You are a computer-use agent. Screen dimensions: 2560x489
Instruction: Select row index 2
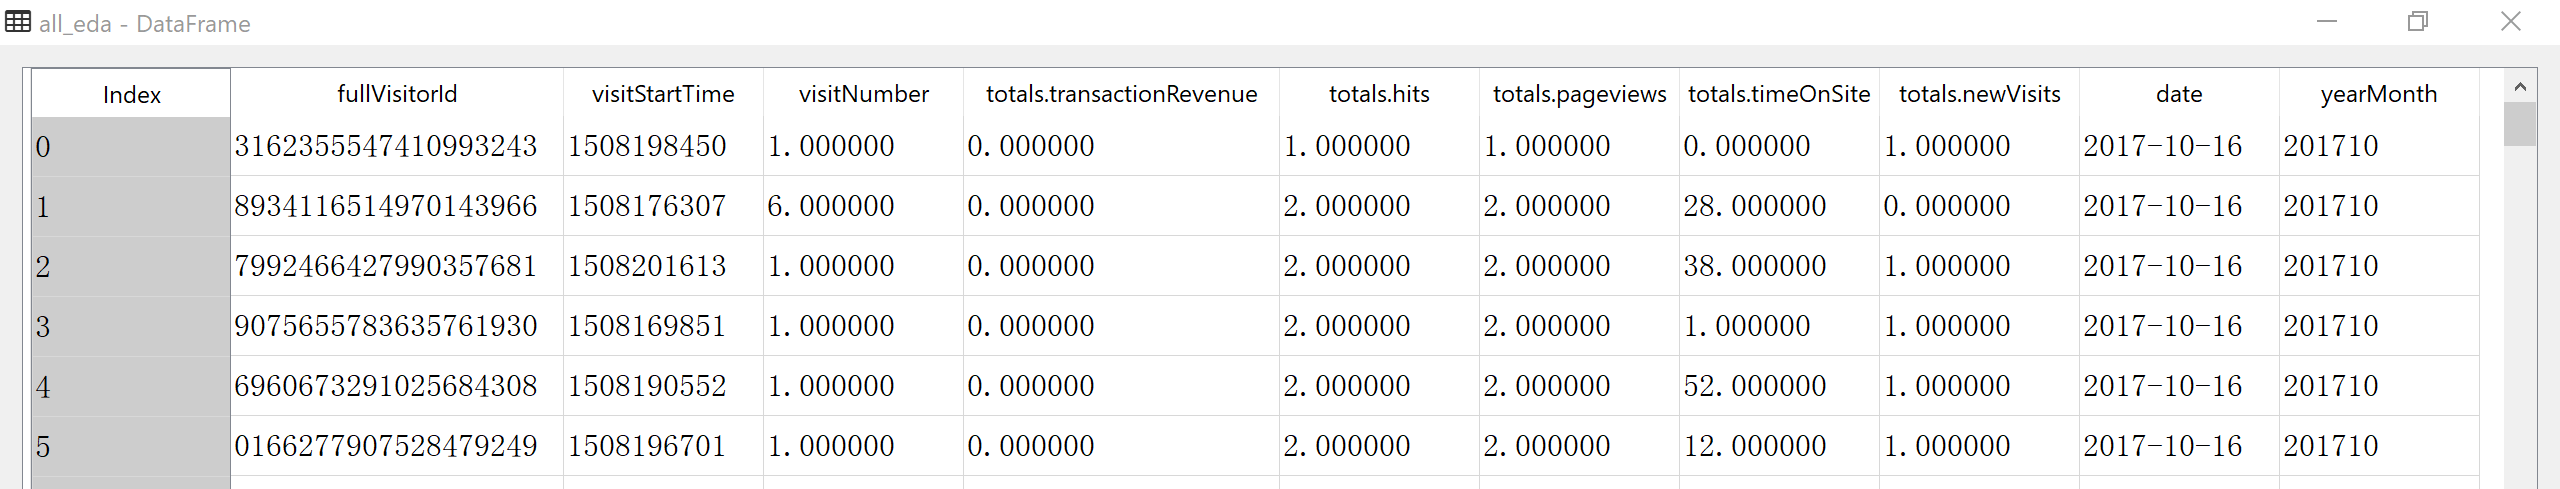coord(131,266)
